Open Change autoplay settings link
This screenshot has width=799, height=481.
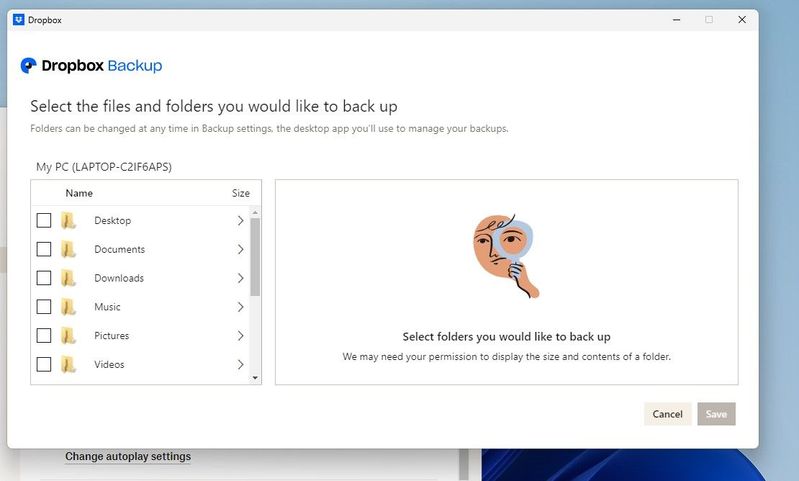point(128,457)
